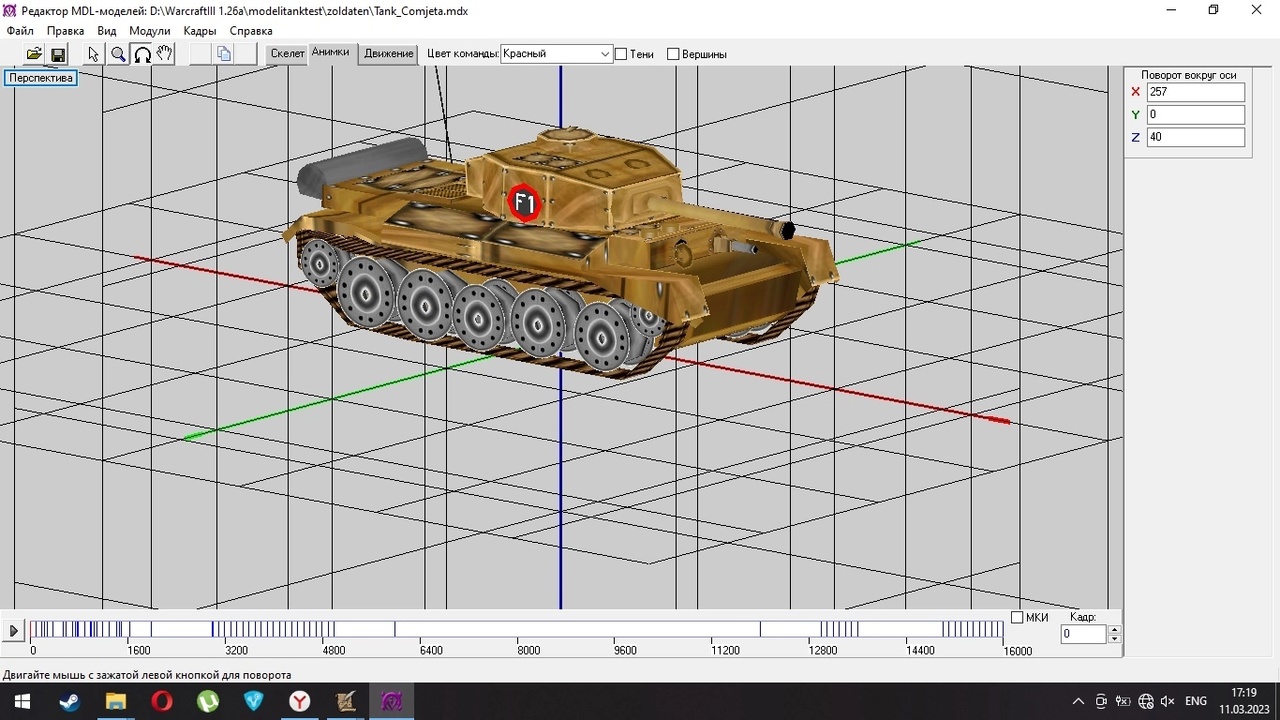Click the Кадр frame number field
Screen dimensions: 1280x720
[1084, 634]
